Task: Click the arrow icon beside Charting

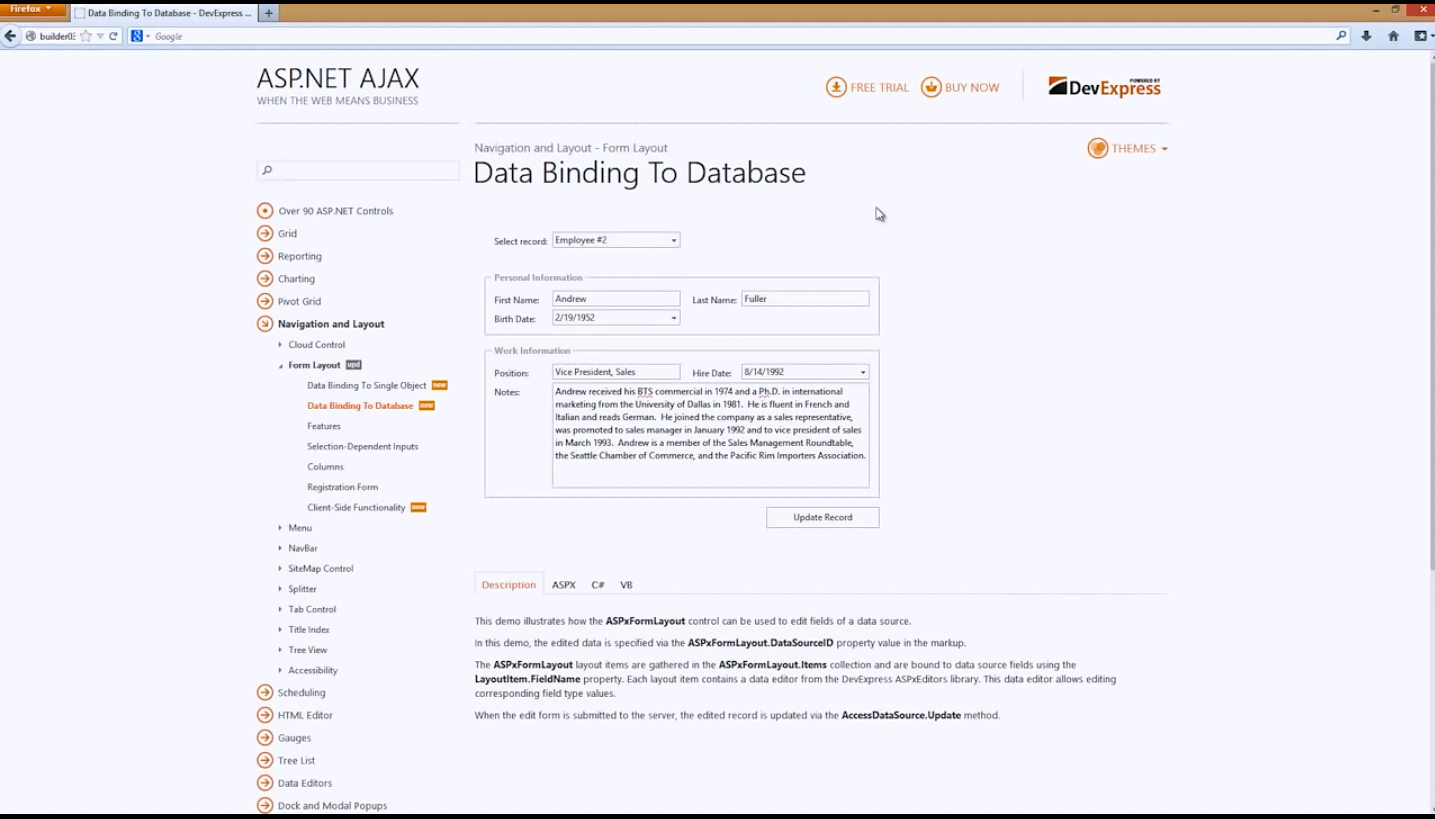Action: tap(265, 279)
